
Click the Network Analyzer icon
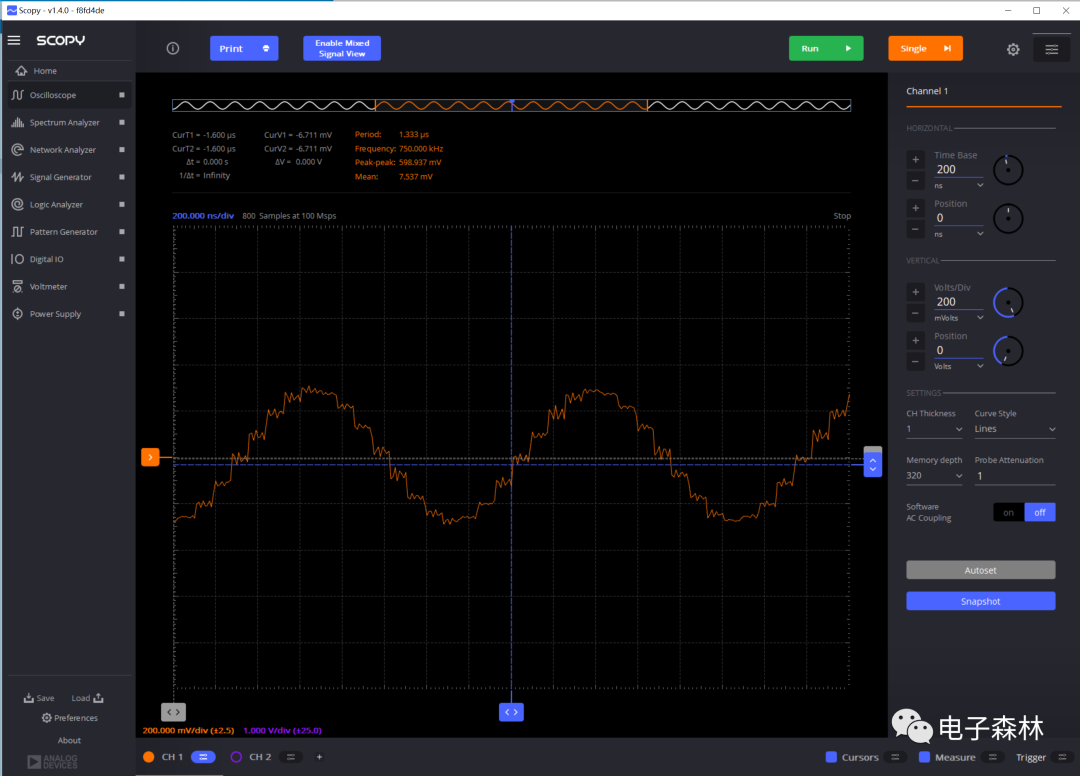(x=17, y=149)
